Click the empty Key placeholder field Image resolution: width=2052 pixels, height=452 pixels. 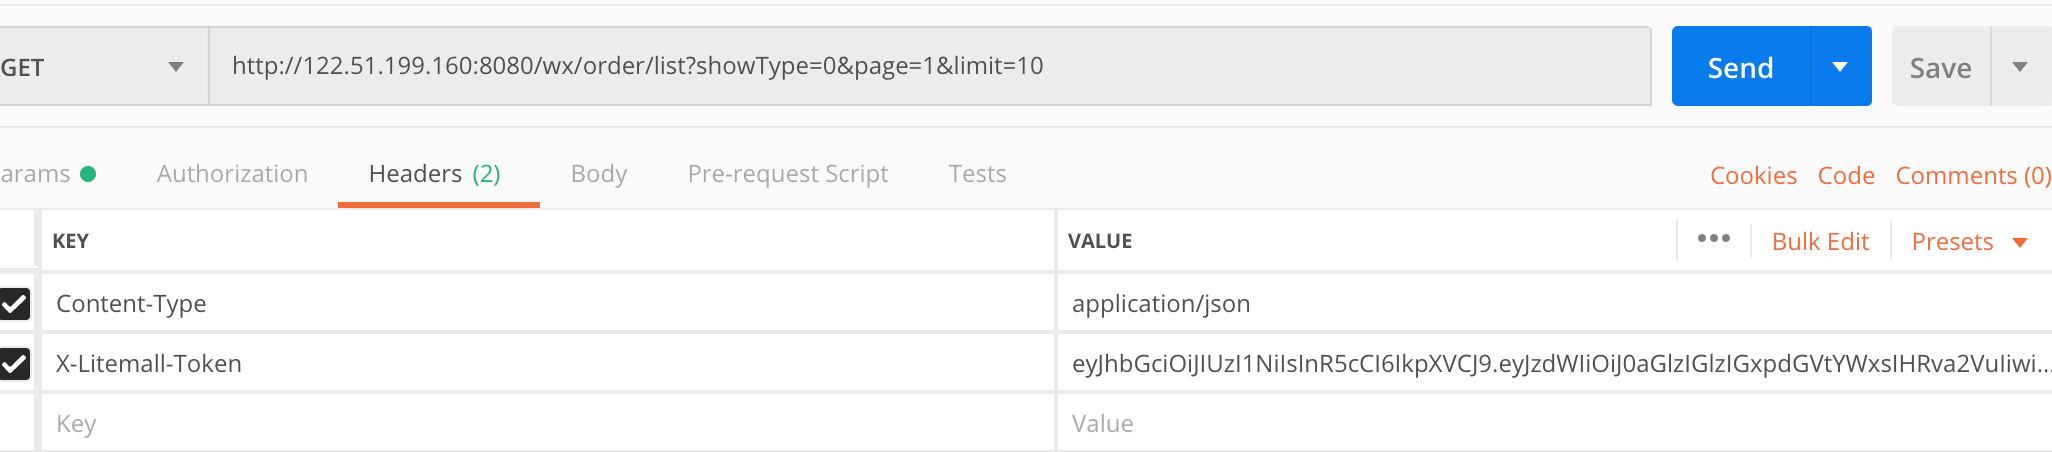pos(546,423)
